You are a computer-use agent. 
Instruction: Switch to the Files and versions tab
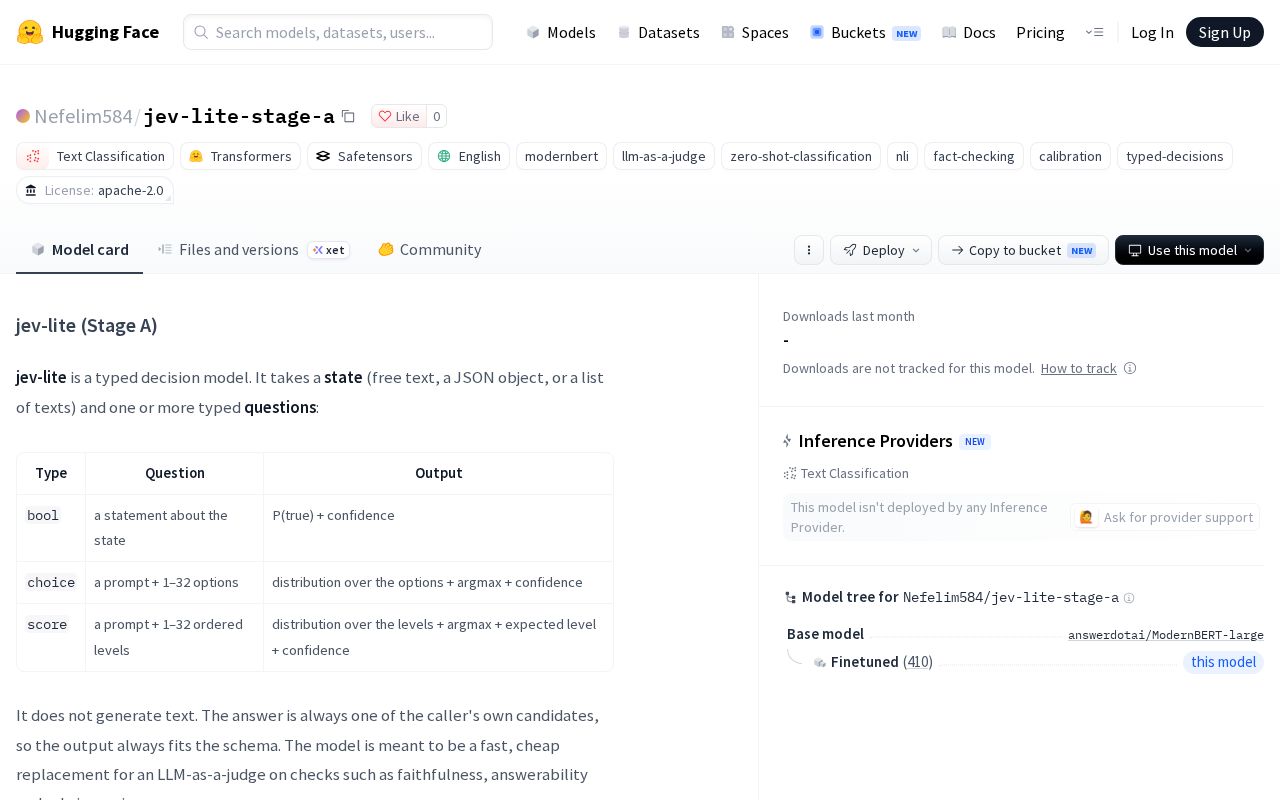click(x=254, y=250)
